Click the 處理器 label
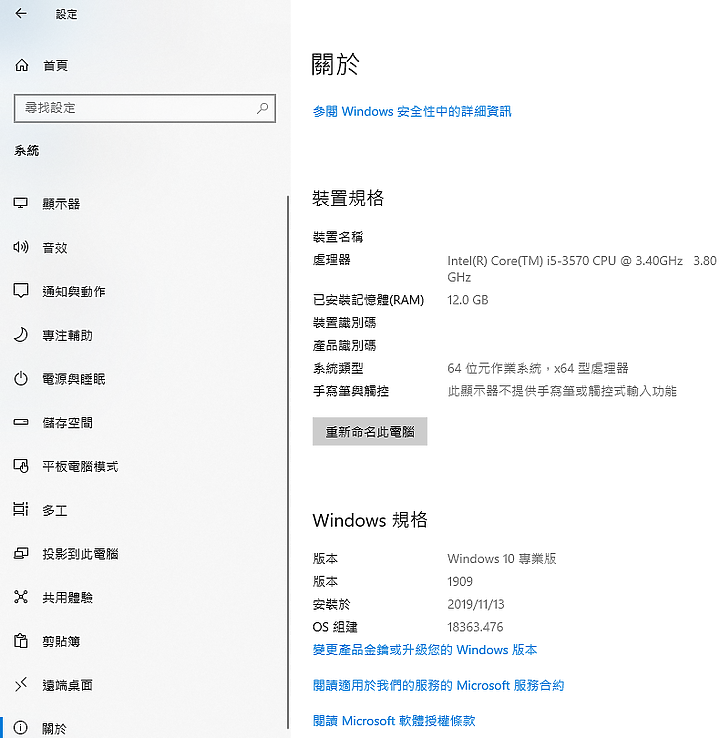Viewport: 720px width, 738px height. coord(332,260)
